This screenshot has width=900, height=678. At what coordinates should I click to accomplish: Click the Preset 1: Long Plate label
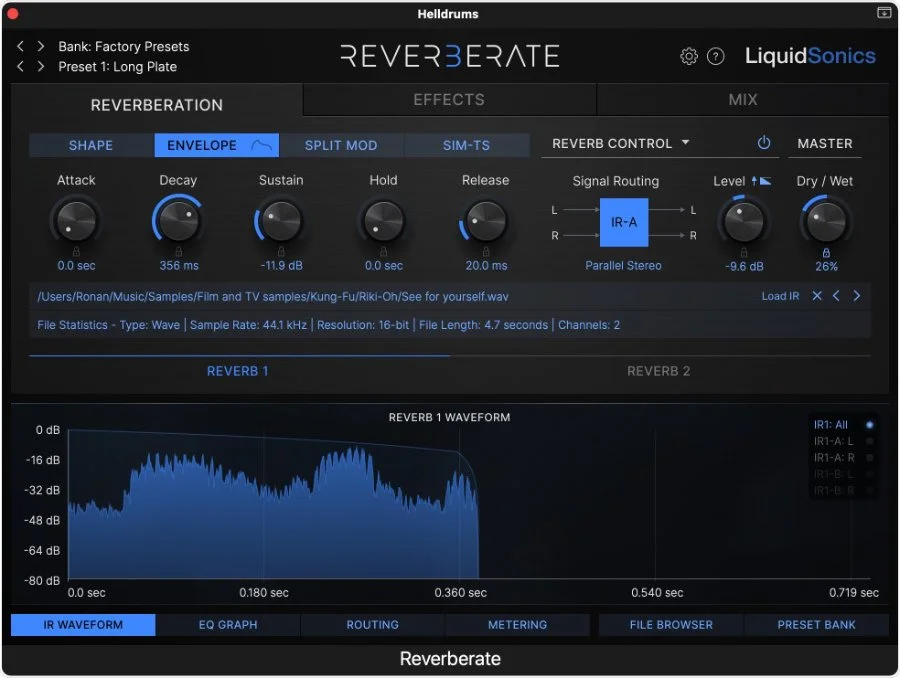[118, 67]
